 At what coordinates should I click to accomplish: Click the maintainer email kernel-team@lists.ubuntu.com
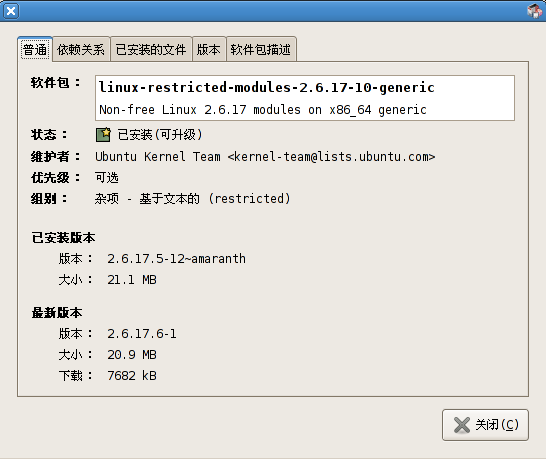click(331, 157)
